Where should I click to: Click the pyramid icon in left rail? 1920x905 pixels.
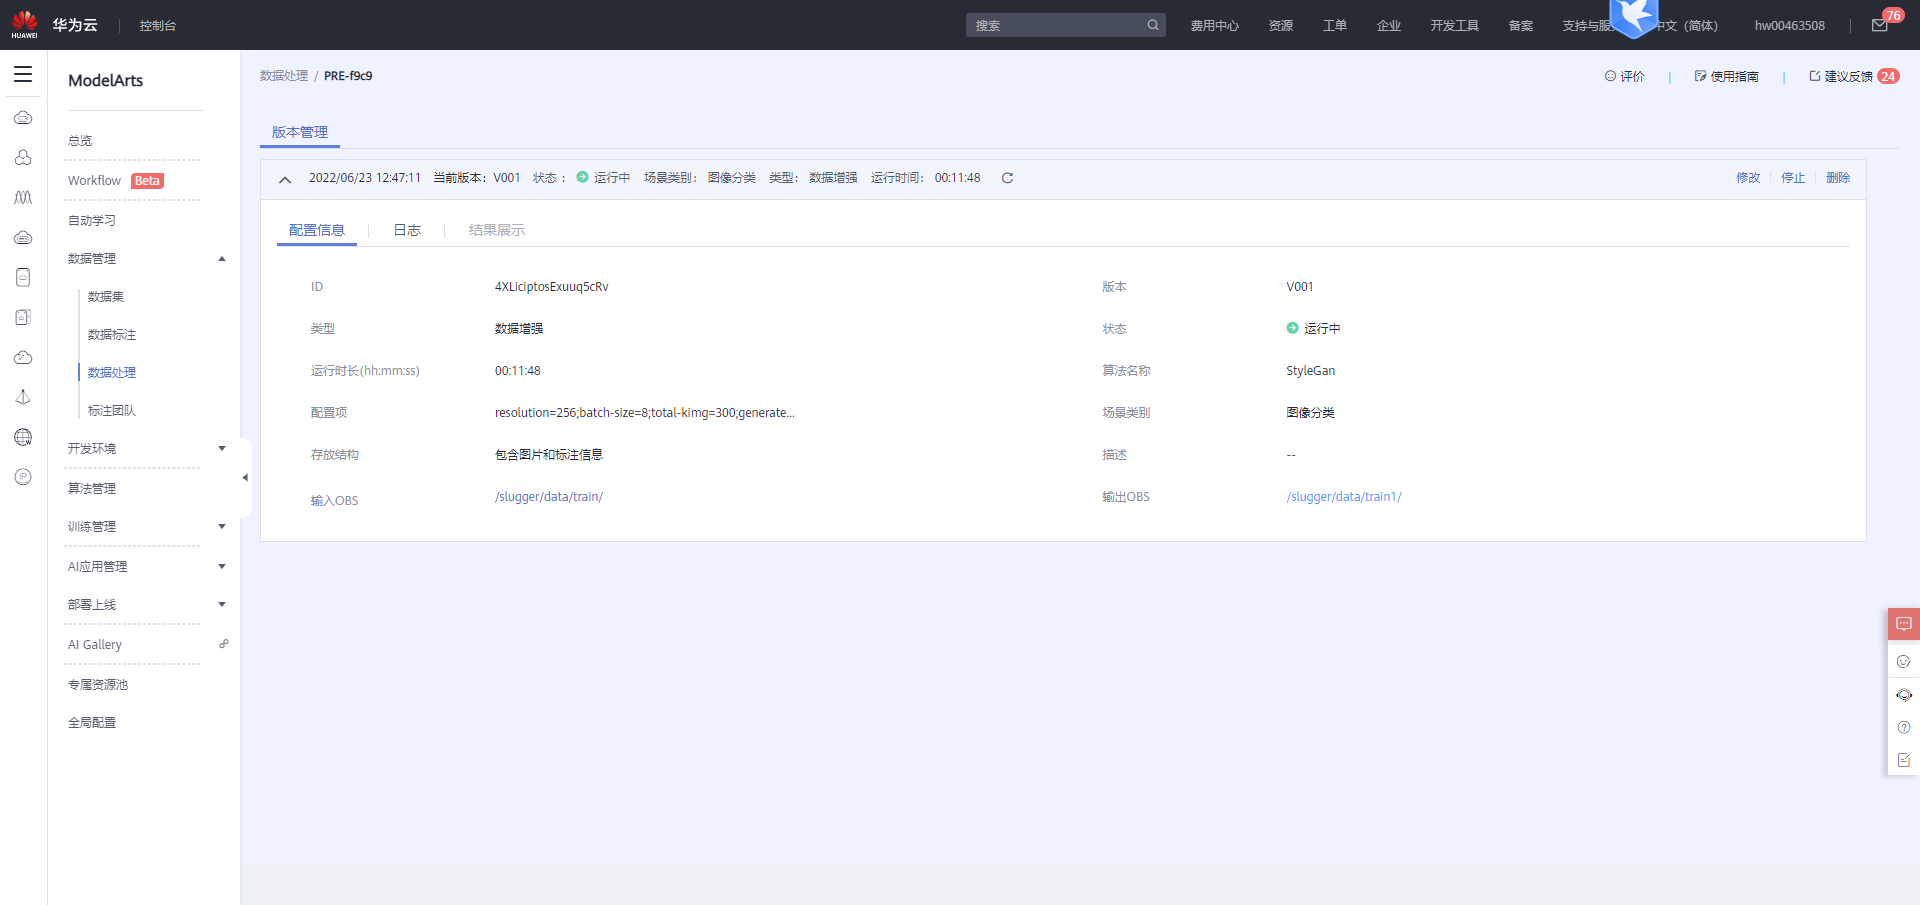23,398
